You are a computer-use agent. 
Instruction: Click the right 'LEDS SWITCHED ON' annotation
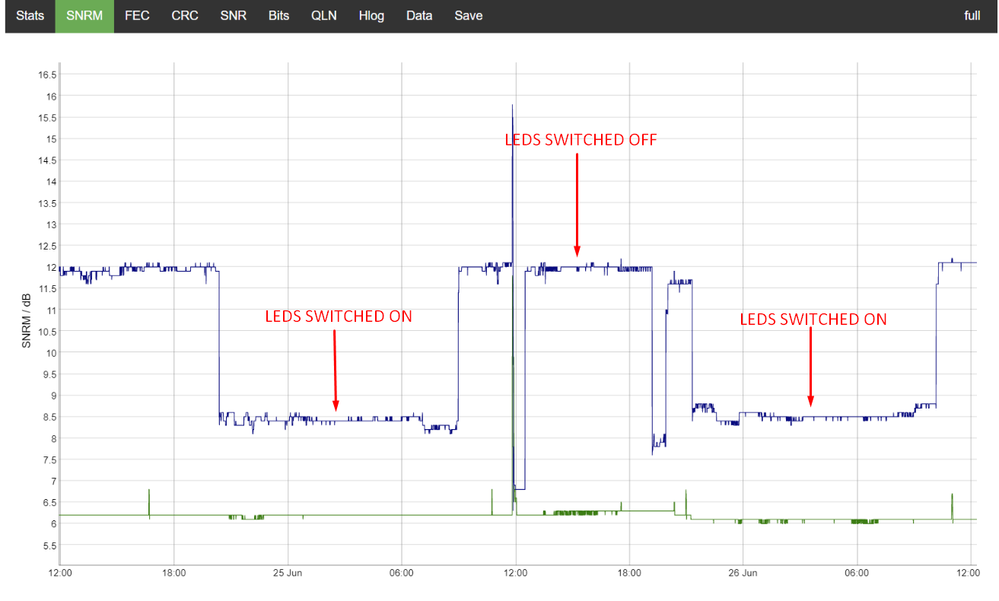coord(812,320)
